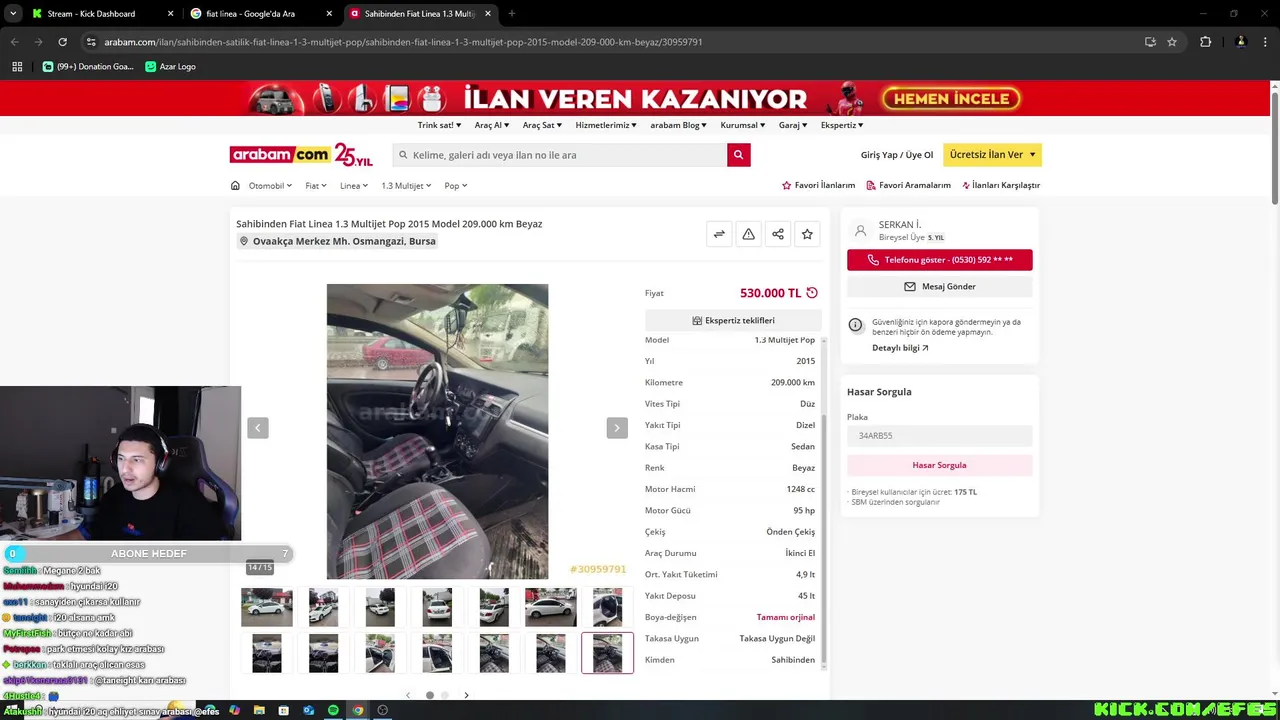Click the home icon in the breadcrumb

point(235,185)
